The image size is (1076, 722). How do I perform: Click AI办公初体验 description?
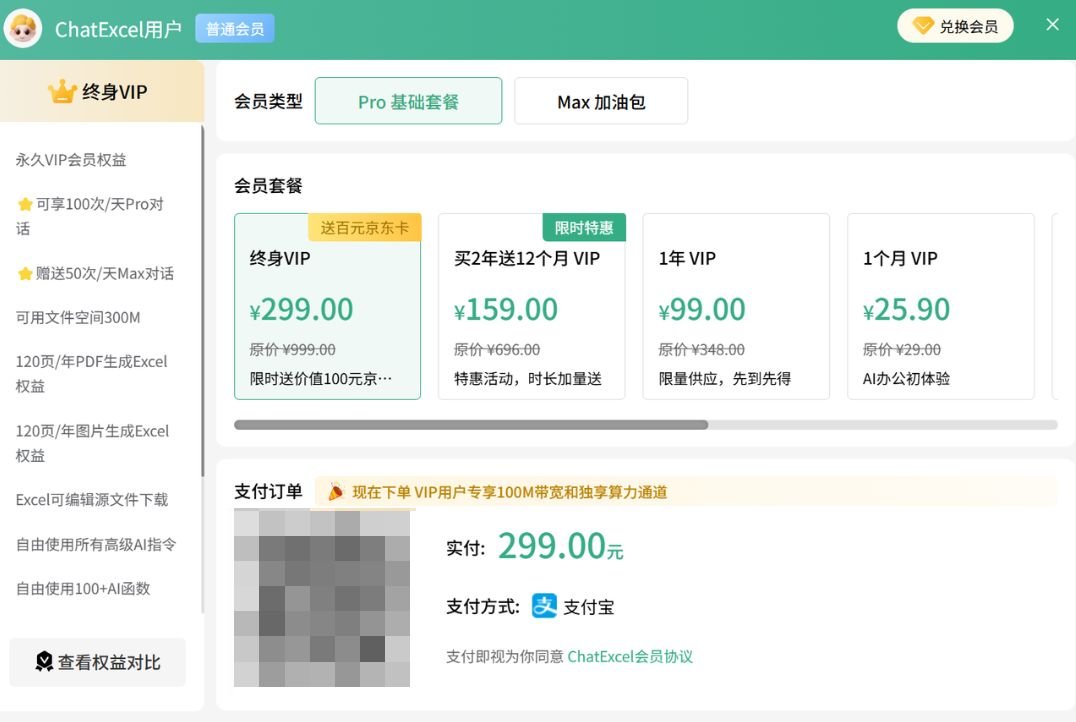click(906, 378)
